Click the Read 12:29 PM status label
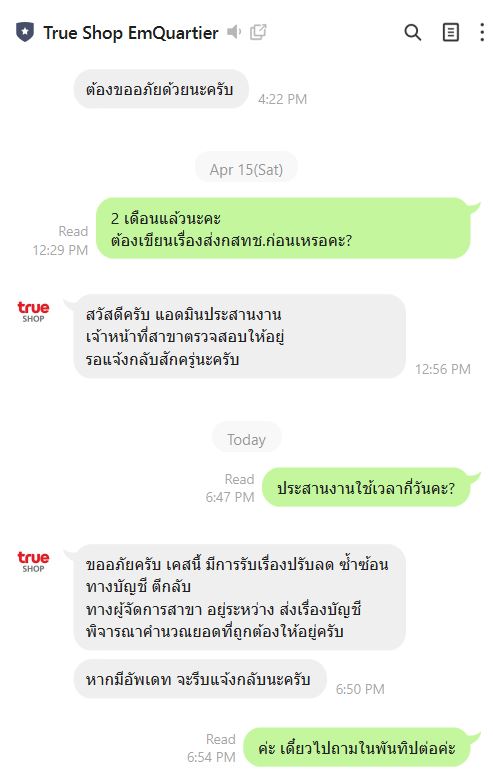This screenshot has height=784, width=493. click(60, 240)
